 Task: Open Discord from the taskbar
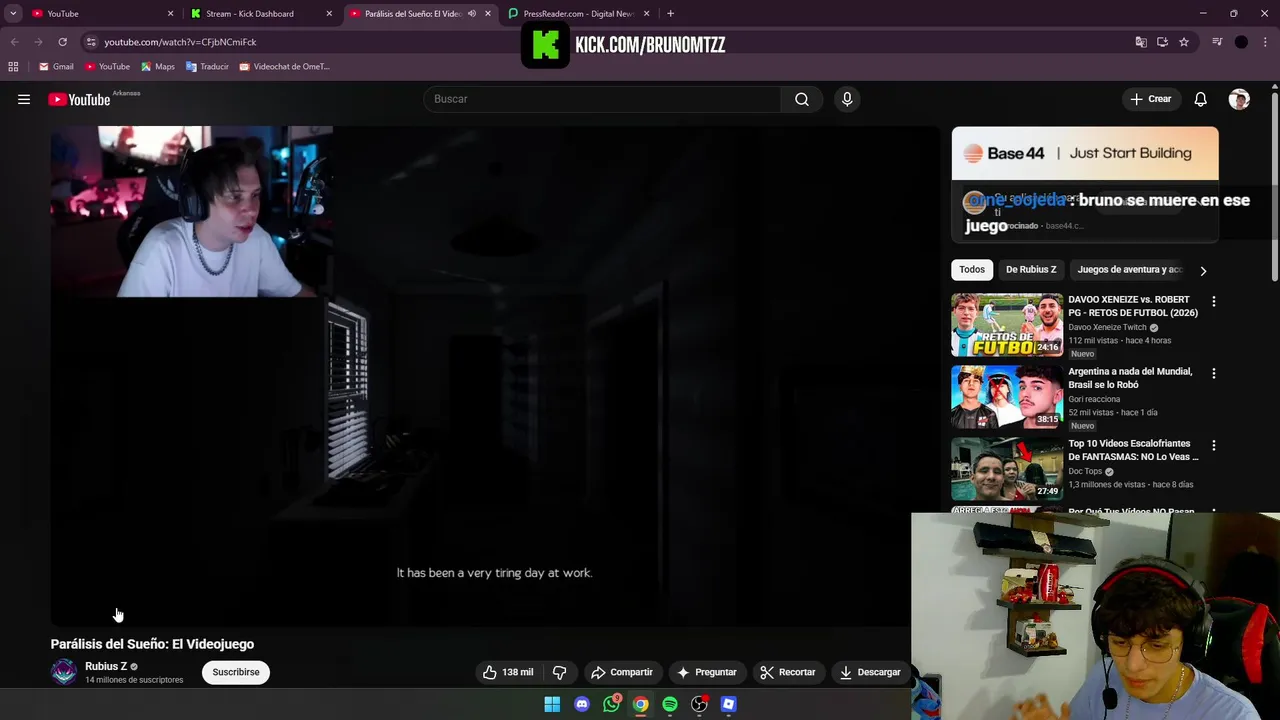click(582, 704)
